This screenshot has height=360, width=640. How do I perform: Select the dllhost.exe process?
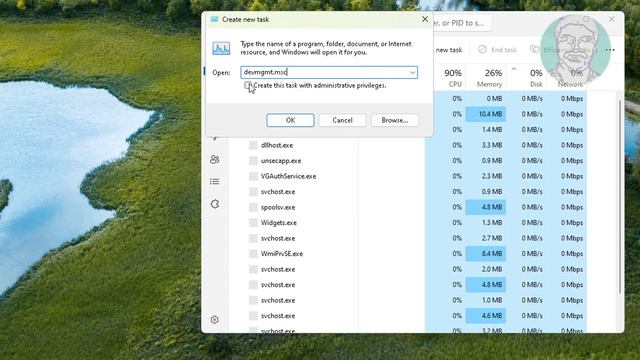tap(277, 145)
